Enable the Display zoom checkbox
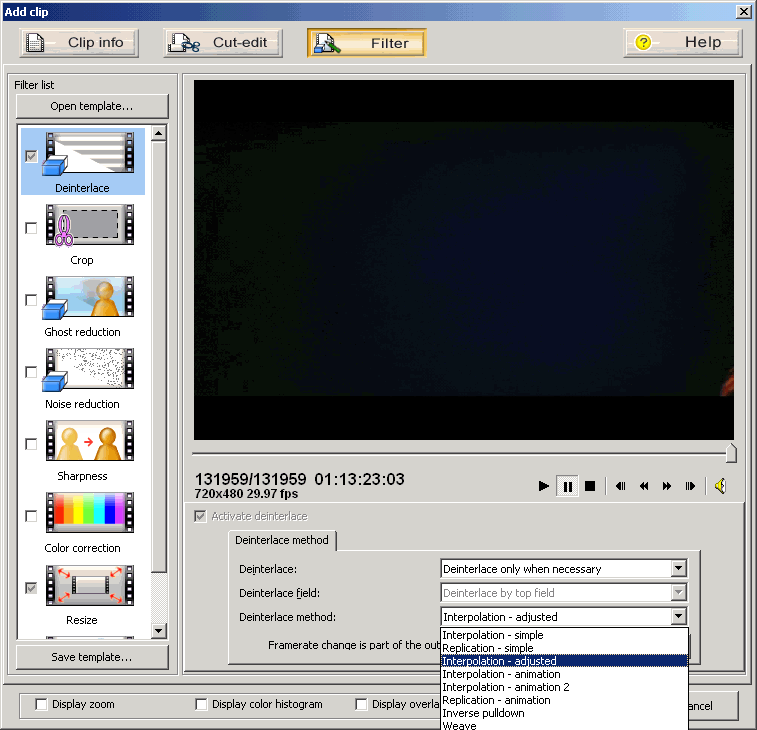 [41, 704]
